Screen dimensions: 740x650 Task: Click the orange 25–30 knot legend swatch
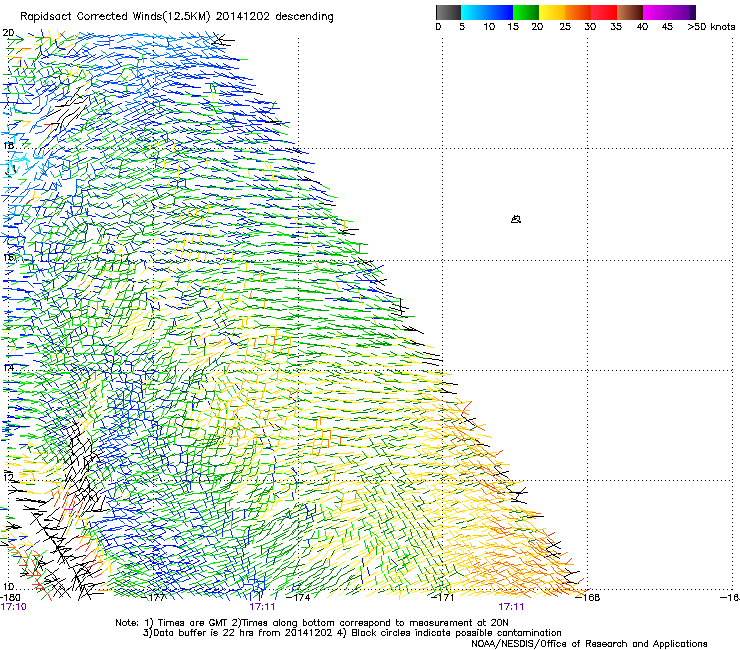(578, 12)
